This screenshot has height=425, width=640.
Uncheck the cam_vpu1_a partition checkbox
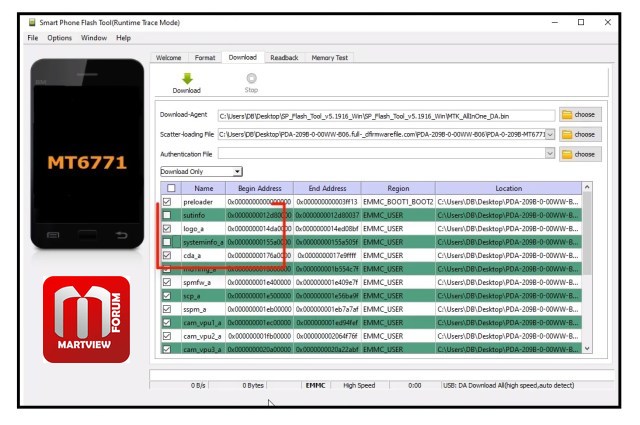(167, 323)
